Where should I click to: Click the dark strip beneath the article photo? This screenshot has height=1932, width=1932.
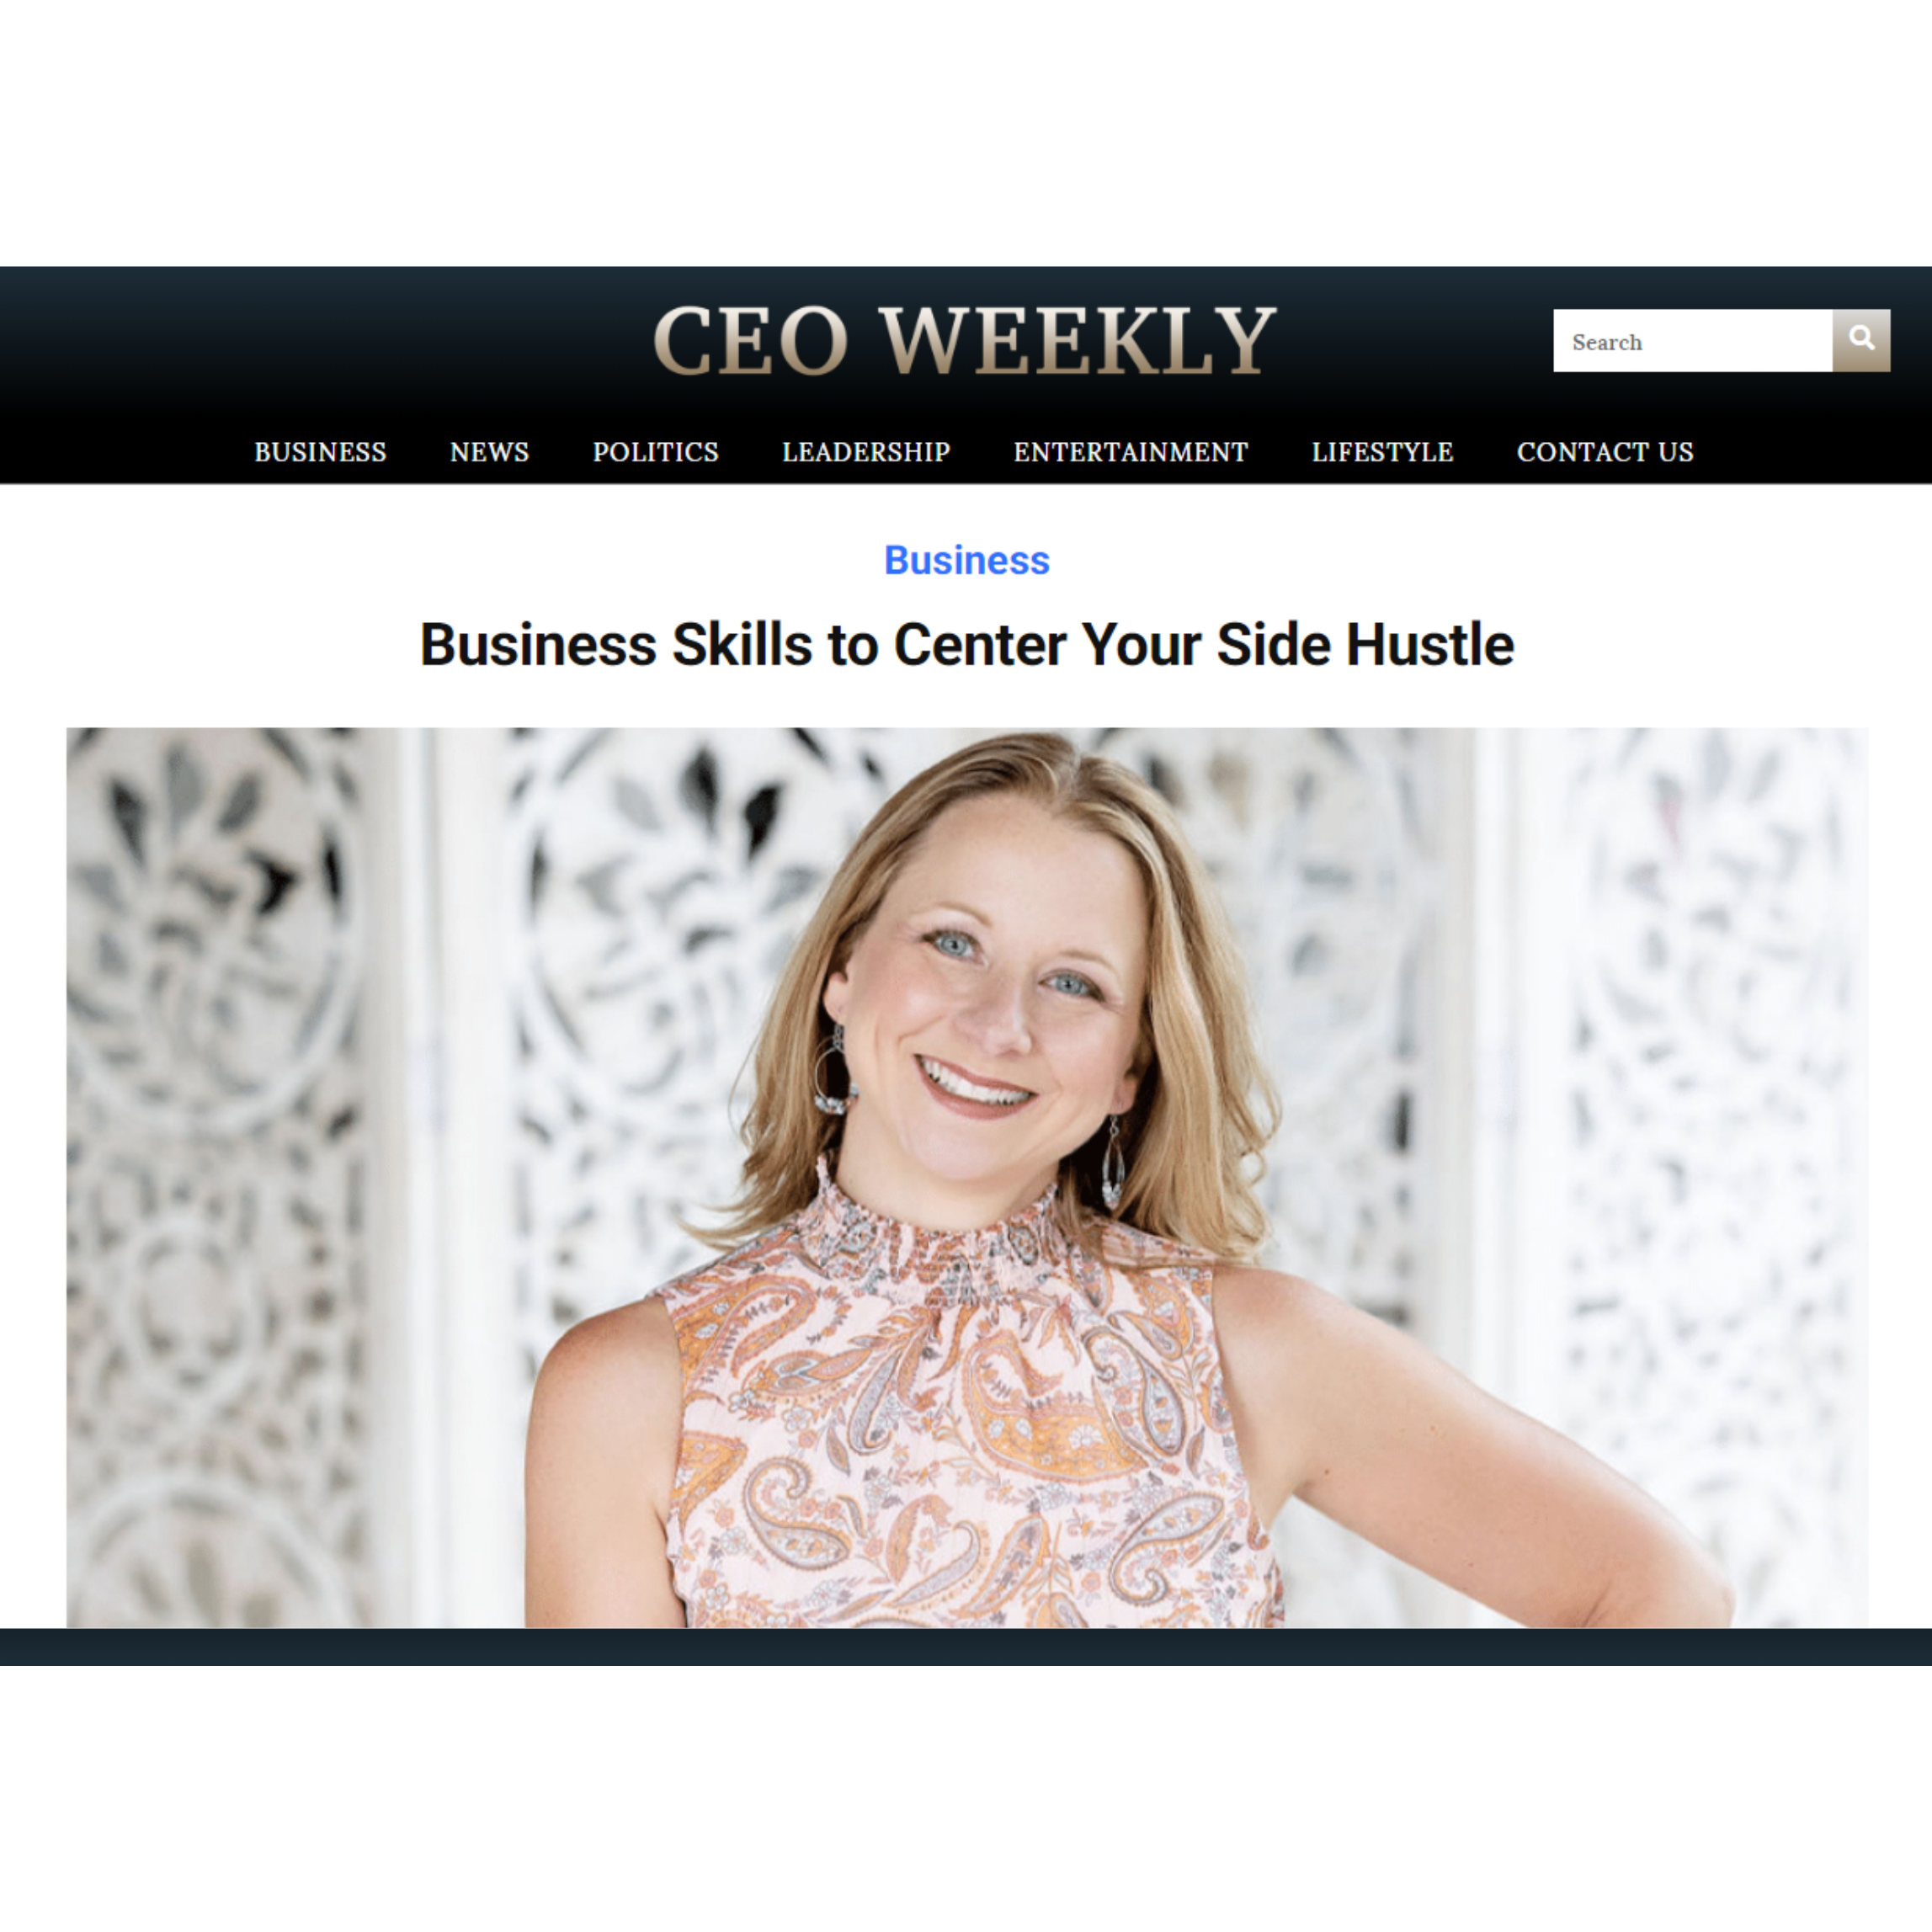(x=966, y=1646)
